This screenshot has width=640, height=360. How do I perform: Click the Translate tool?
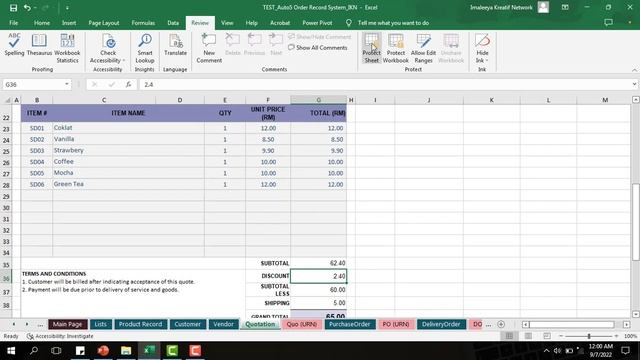tap(176, 45)
